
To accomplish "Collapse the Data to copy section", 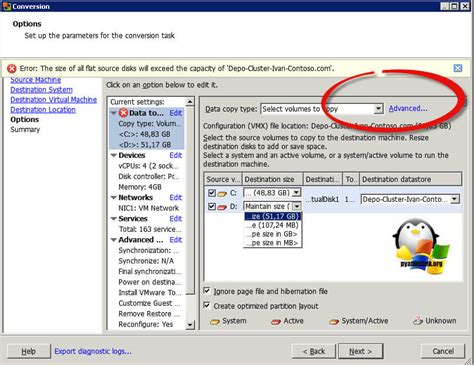I will click(x=114, y=113).
